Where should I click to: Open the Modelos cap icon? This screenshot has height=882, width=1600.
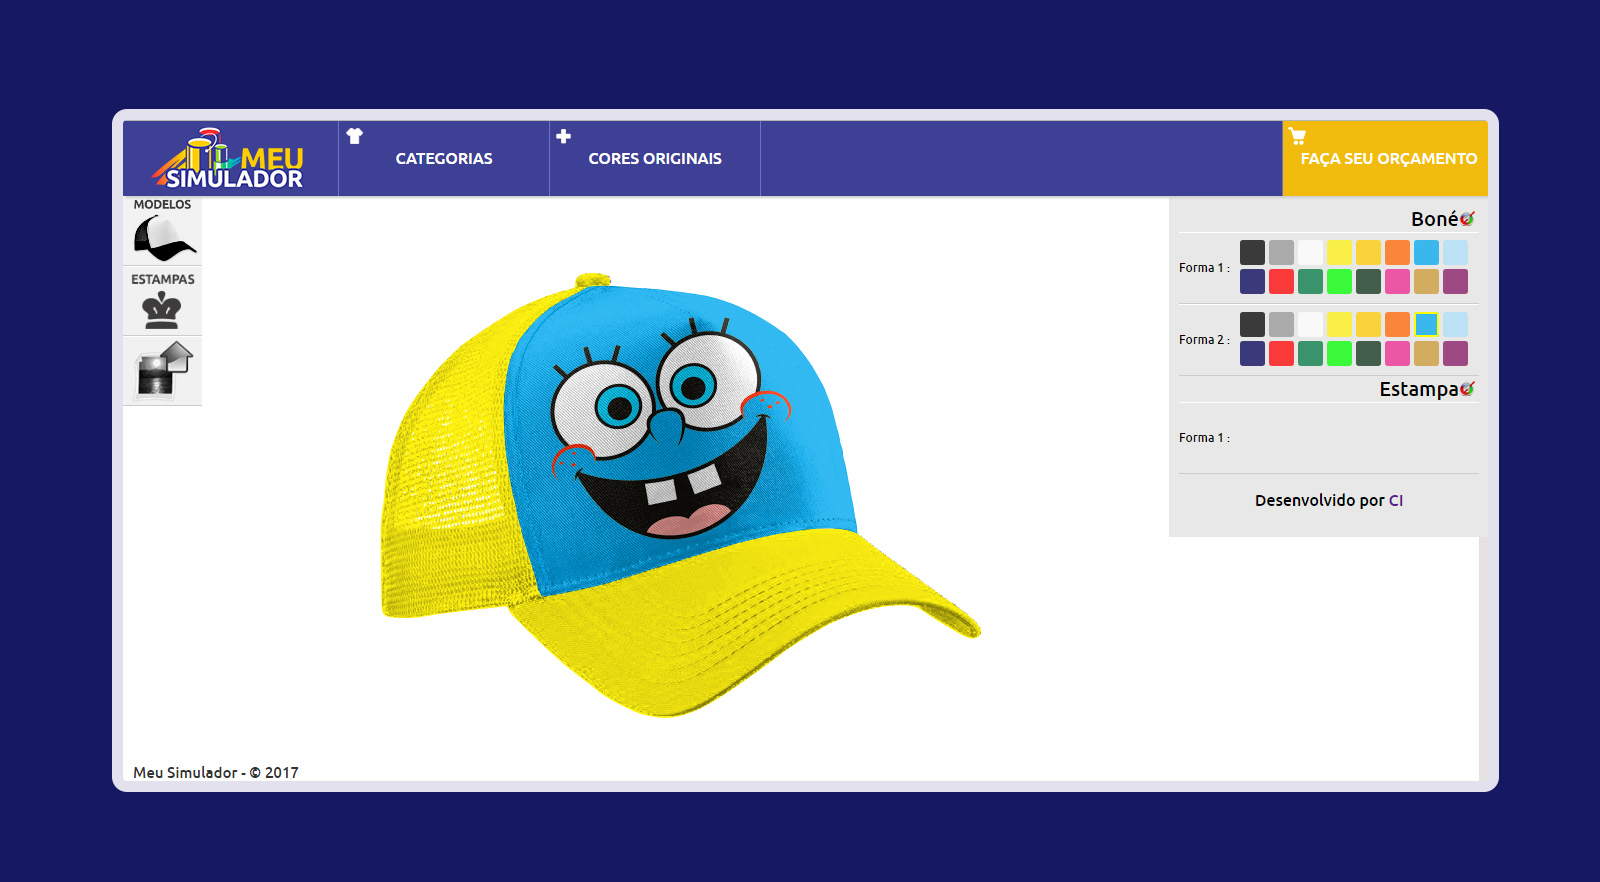165,238
